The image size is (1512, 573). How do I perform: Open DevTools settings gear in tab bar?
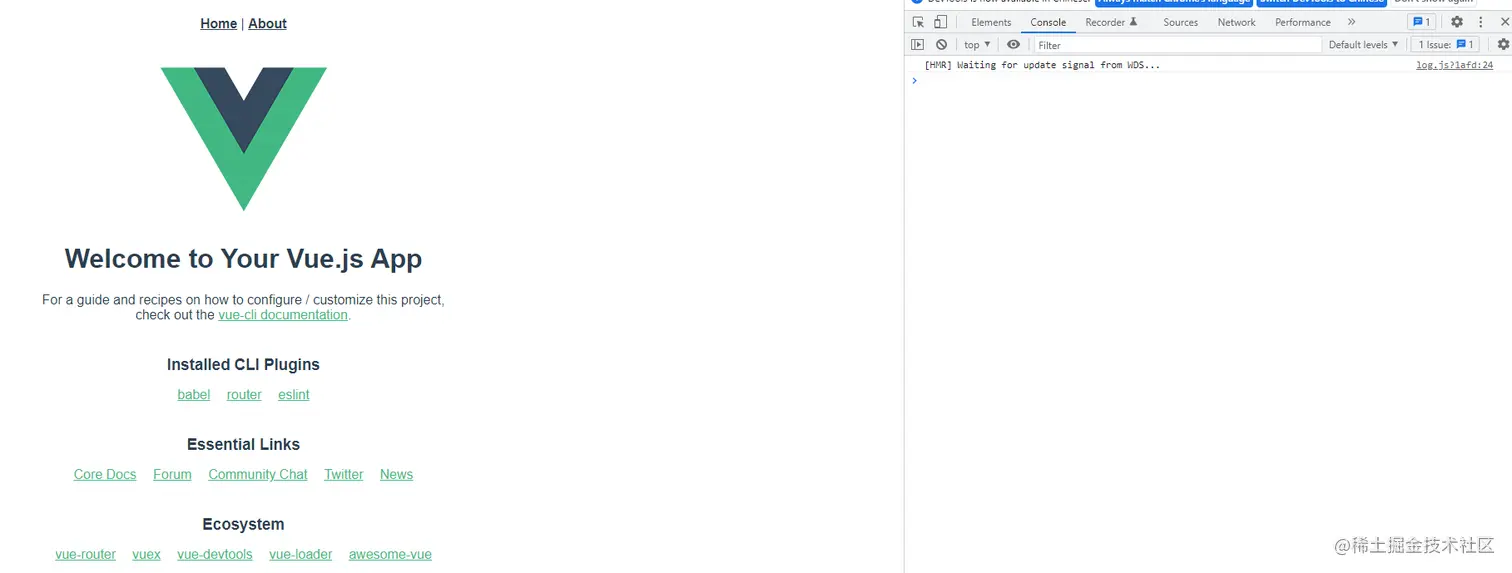(x=1457, y=22)
